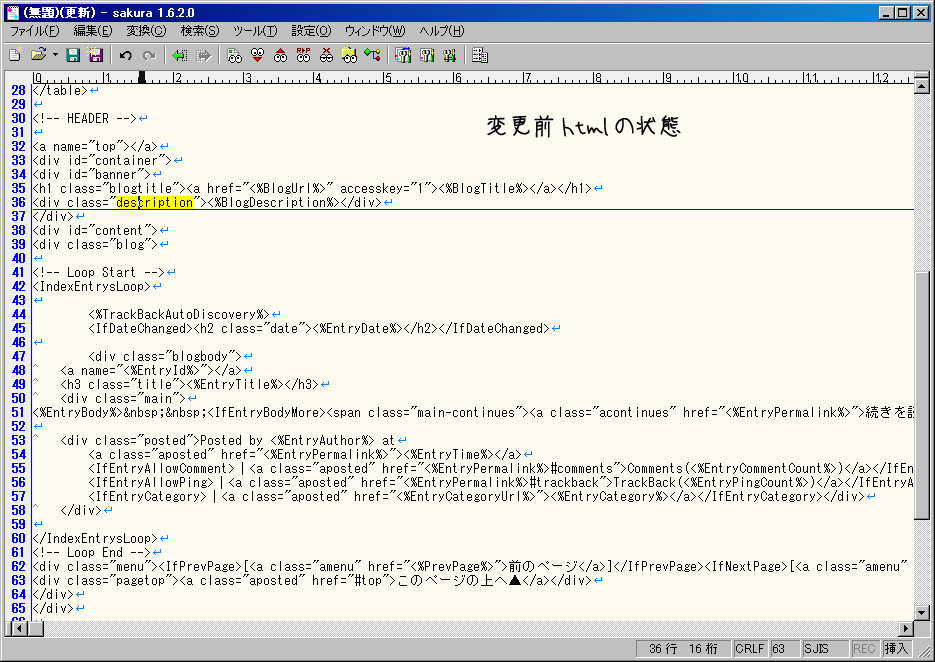Open the 設定(O) menu

[311, 31]
